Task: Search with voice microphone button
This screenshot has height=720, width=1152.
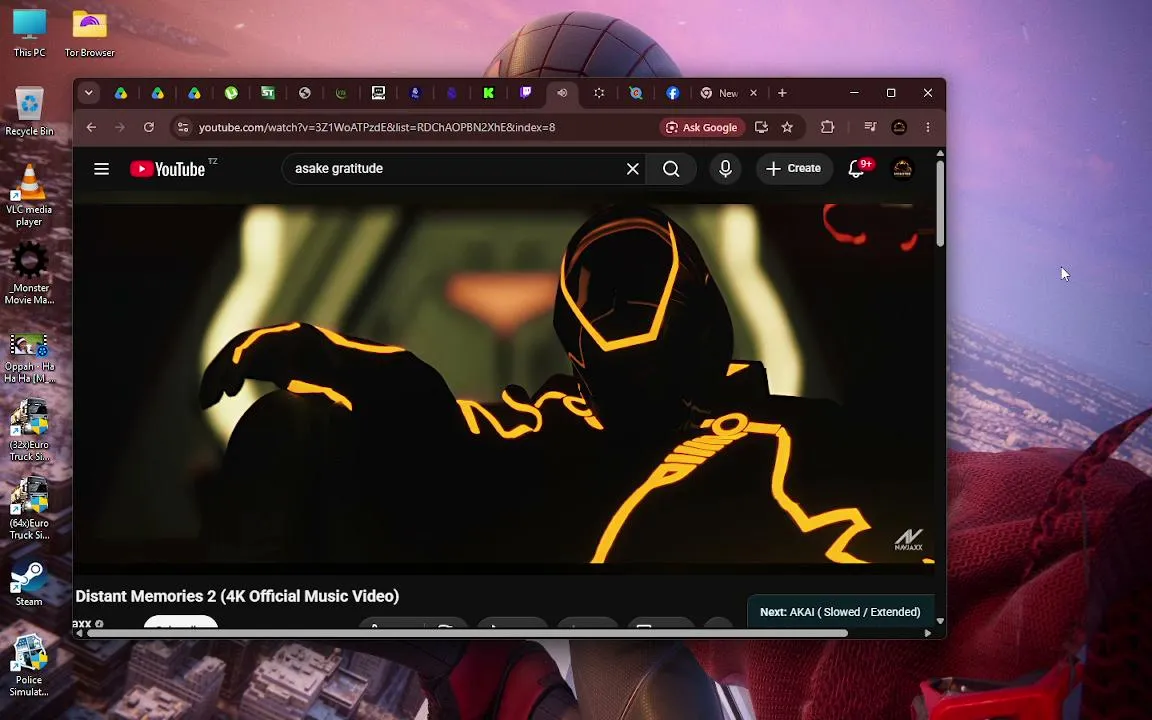Action: tap(725, 169)
